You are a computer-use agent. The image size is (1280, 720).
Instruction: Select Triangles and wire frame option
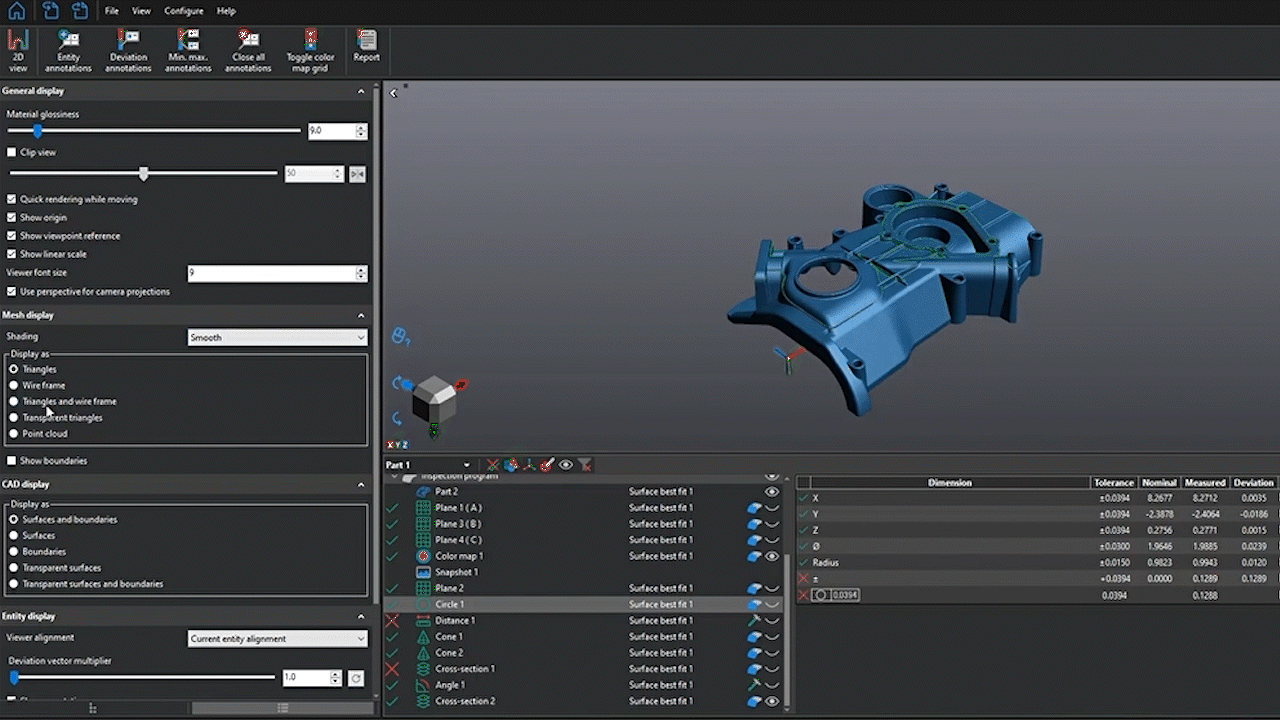(14, 401)
